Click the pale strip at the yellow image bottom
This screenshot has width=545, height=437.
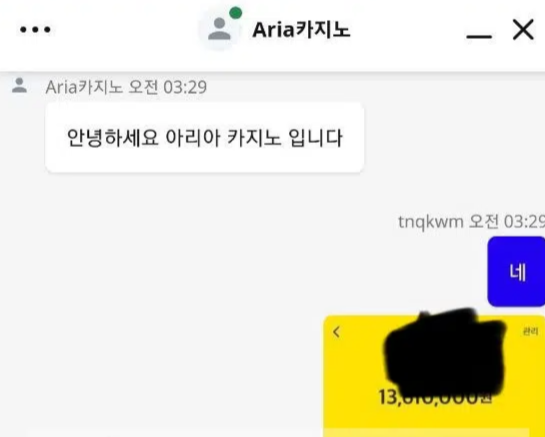click(x=429, y=433)
